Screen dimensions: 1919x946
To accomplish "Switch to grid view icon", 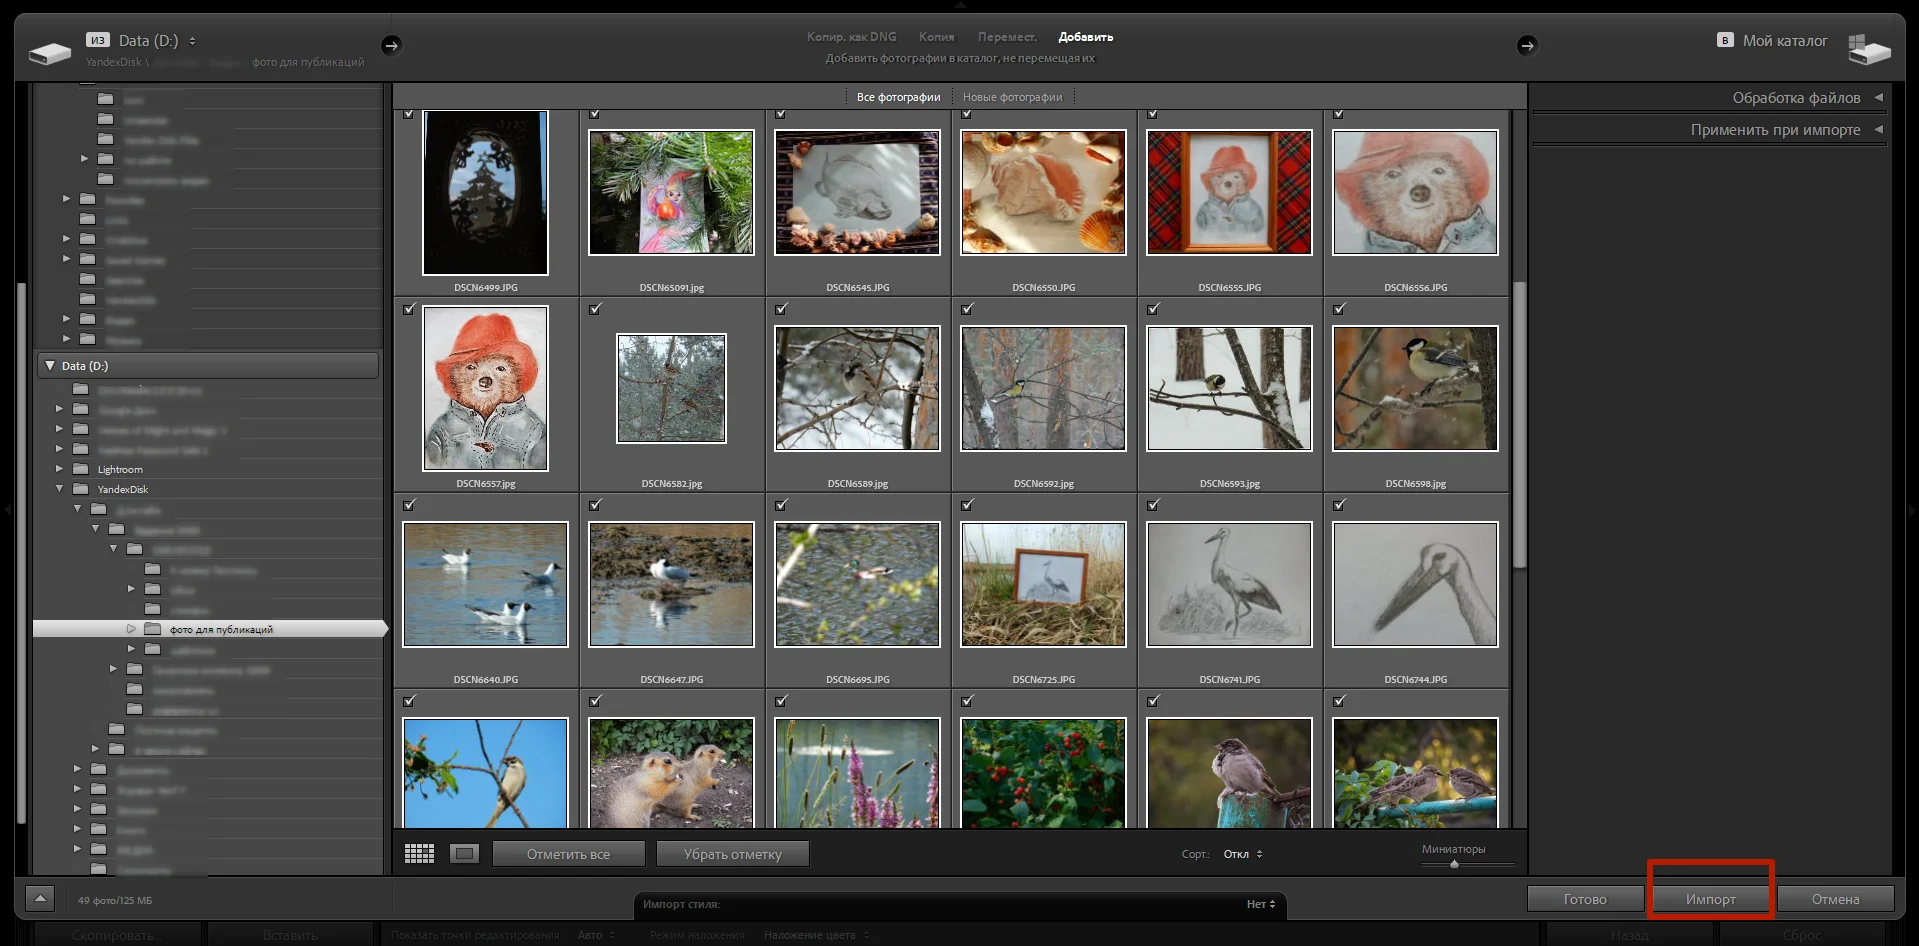I will [419, 853].
